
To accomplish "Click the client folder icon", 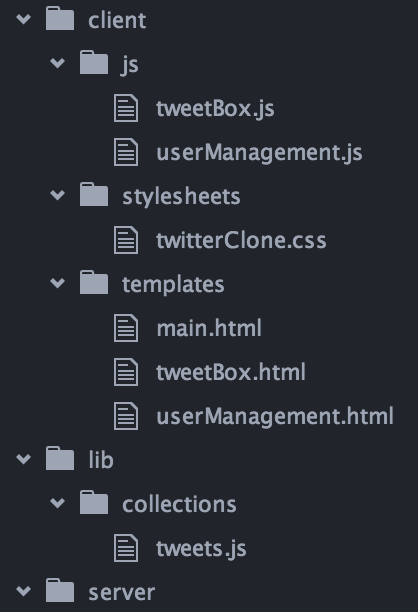I will tap(60, 18).
